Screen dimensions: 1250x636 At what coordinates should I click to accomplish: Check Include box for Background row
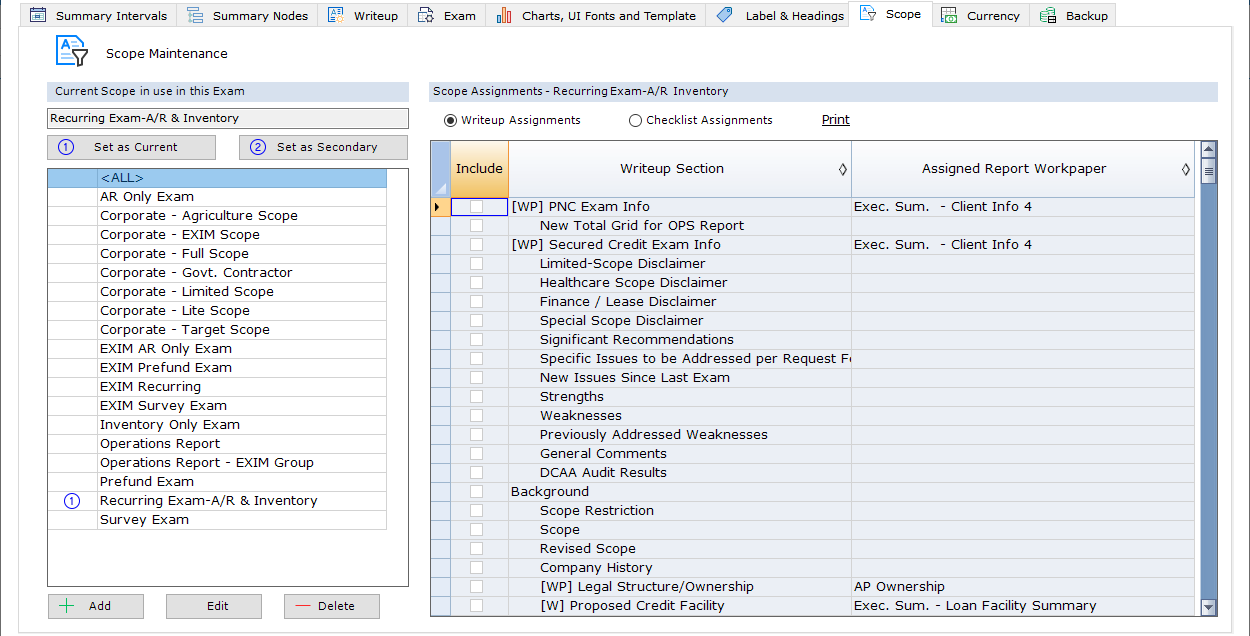pos(476,492)
